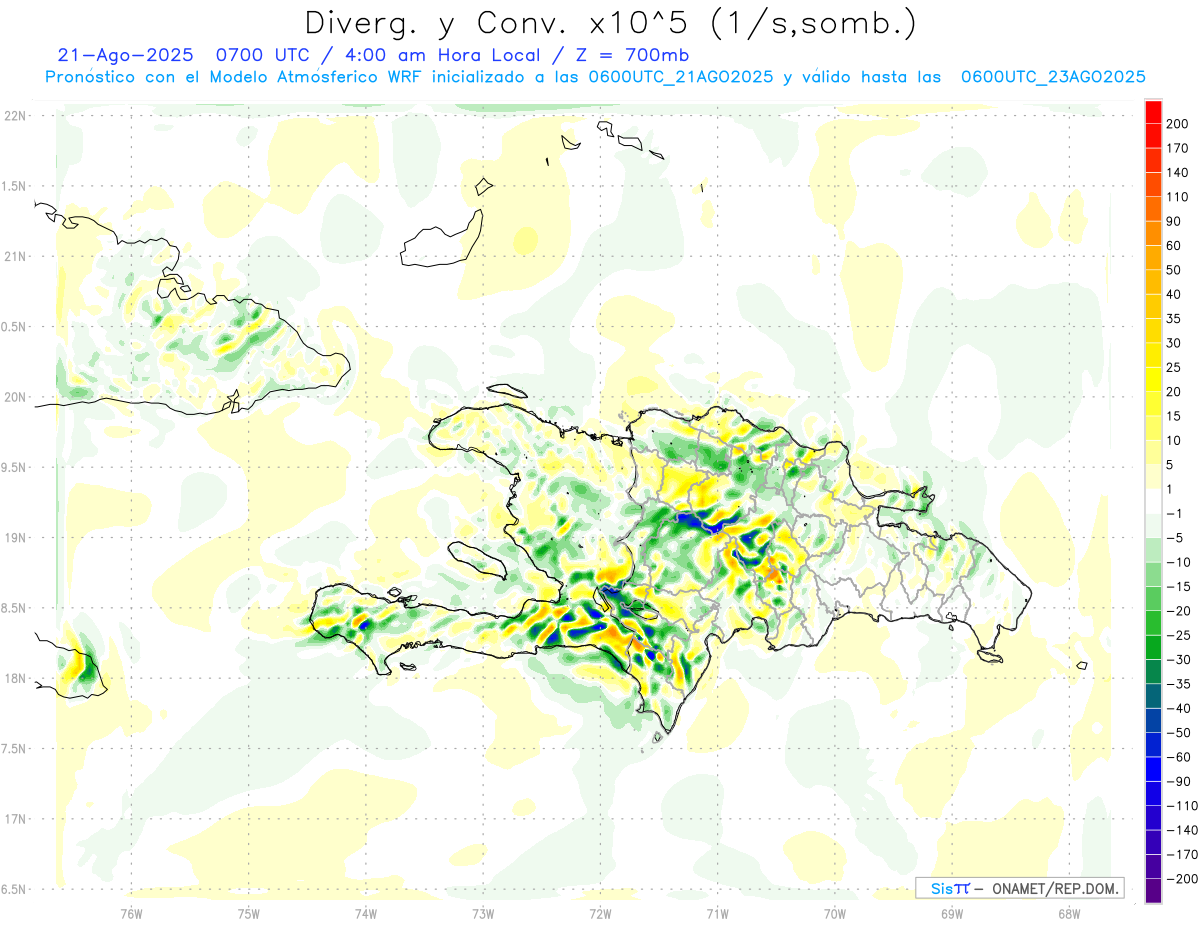This screenshot has width=1200, height=927.
Task: Click the positive '110' colorbar label
Action: [x=1177, y=197]
